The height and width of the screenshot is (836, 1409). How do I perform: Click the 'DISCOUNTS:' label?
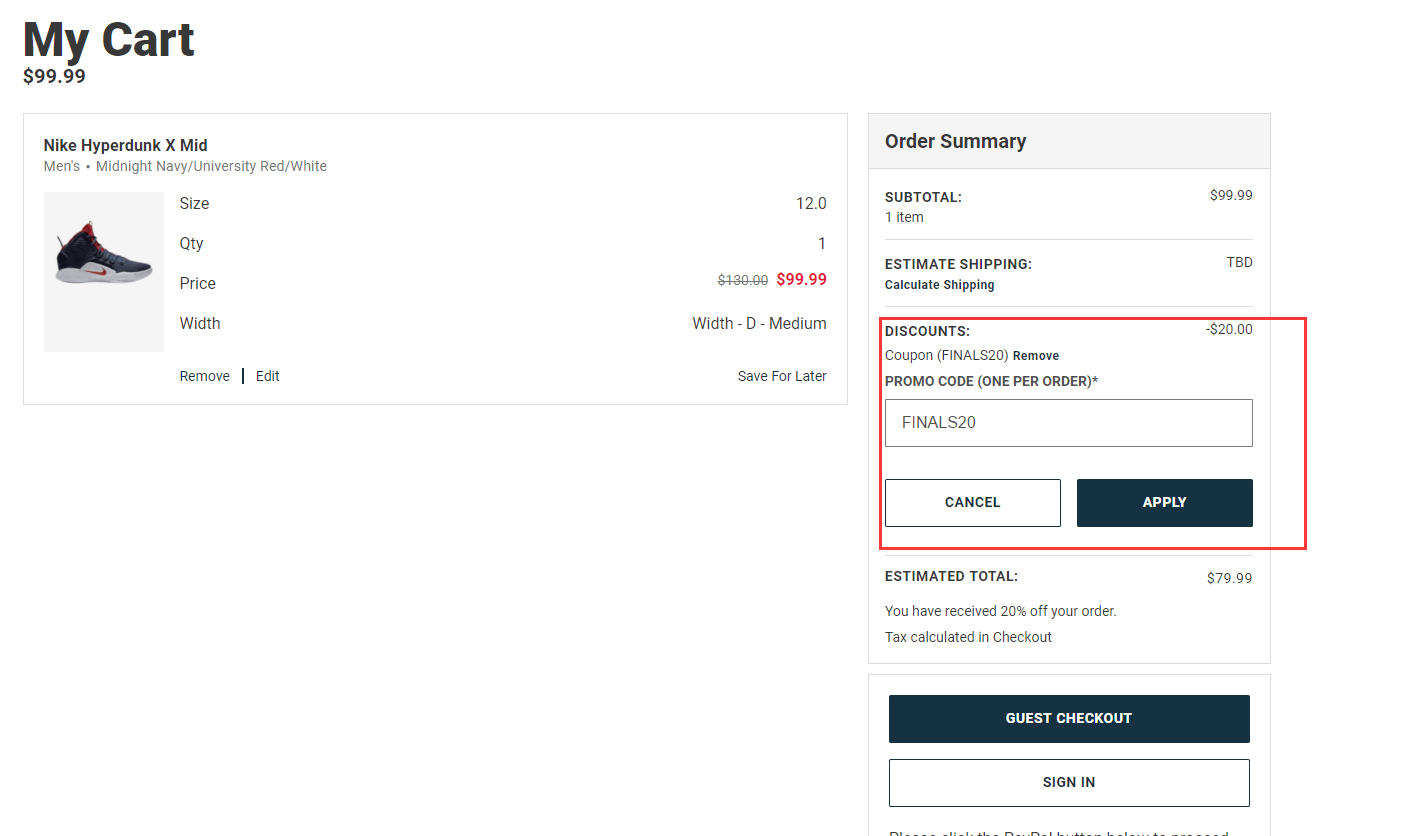tap(928, 331)
